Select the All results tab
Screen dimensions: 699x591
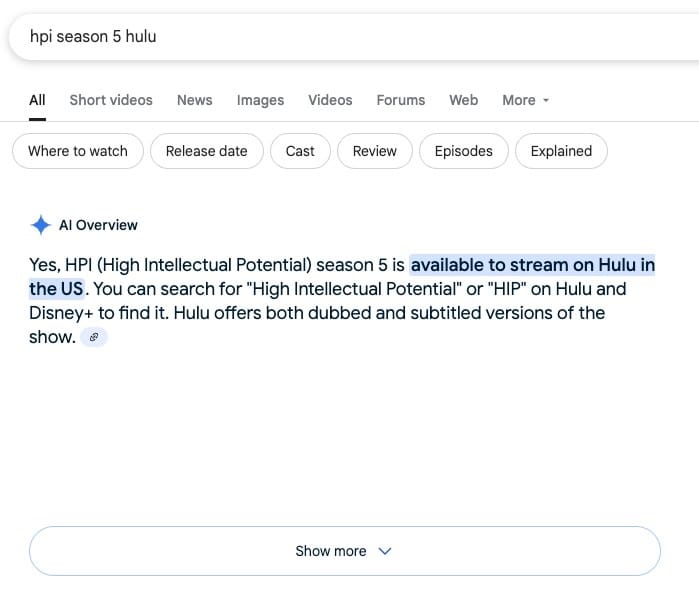coord(37,100)
